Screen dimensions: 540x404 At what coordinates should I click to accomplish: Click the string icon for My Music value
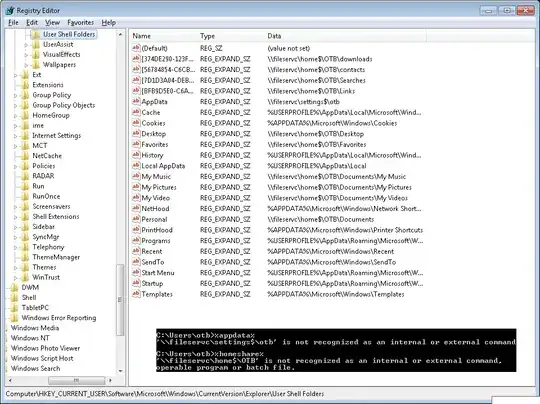[x=136, y=176]
